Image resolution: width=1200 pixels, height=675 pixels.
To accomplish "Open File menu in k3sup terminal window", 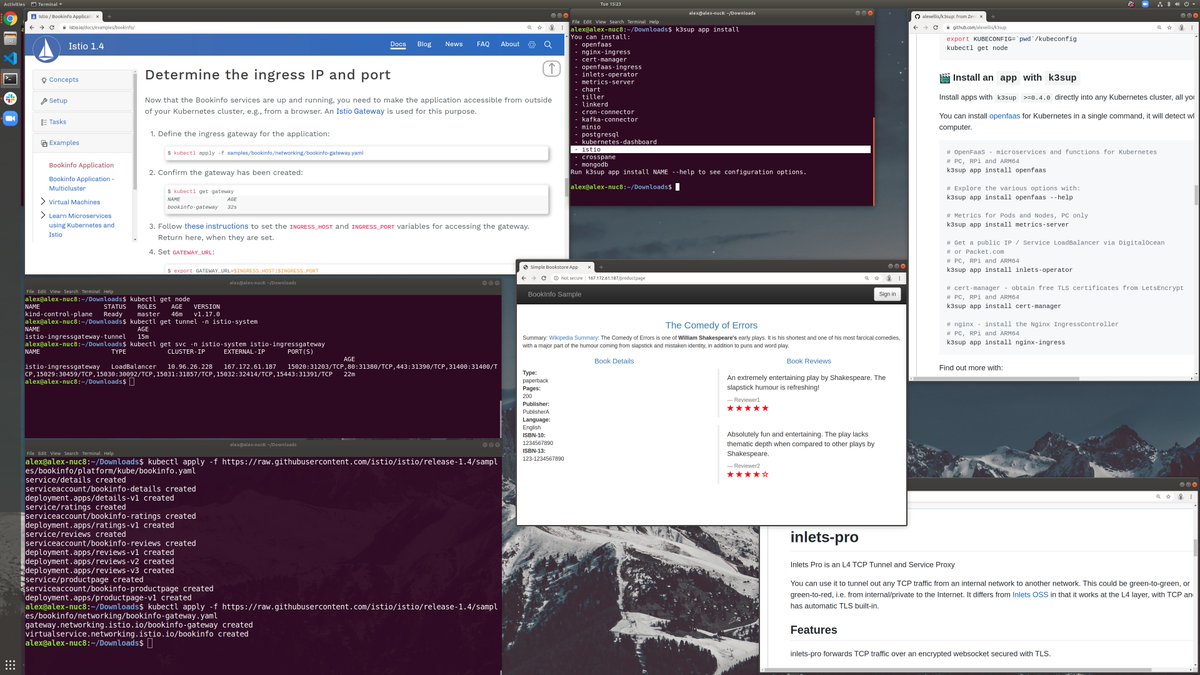I will 576,21.
